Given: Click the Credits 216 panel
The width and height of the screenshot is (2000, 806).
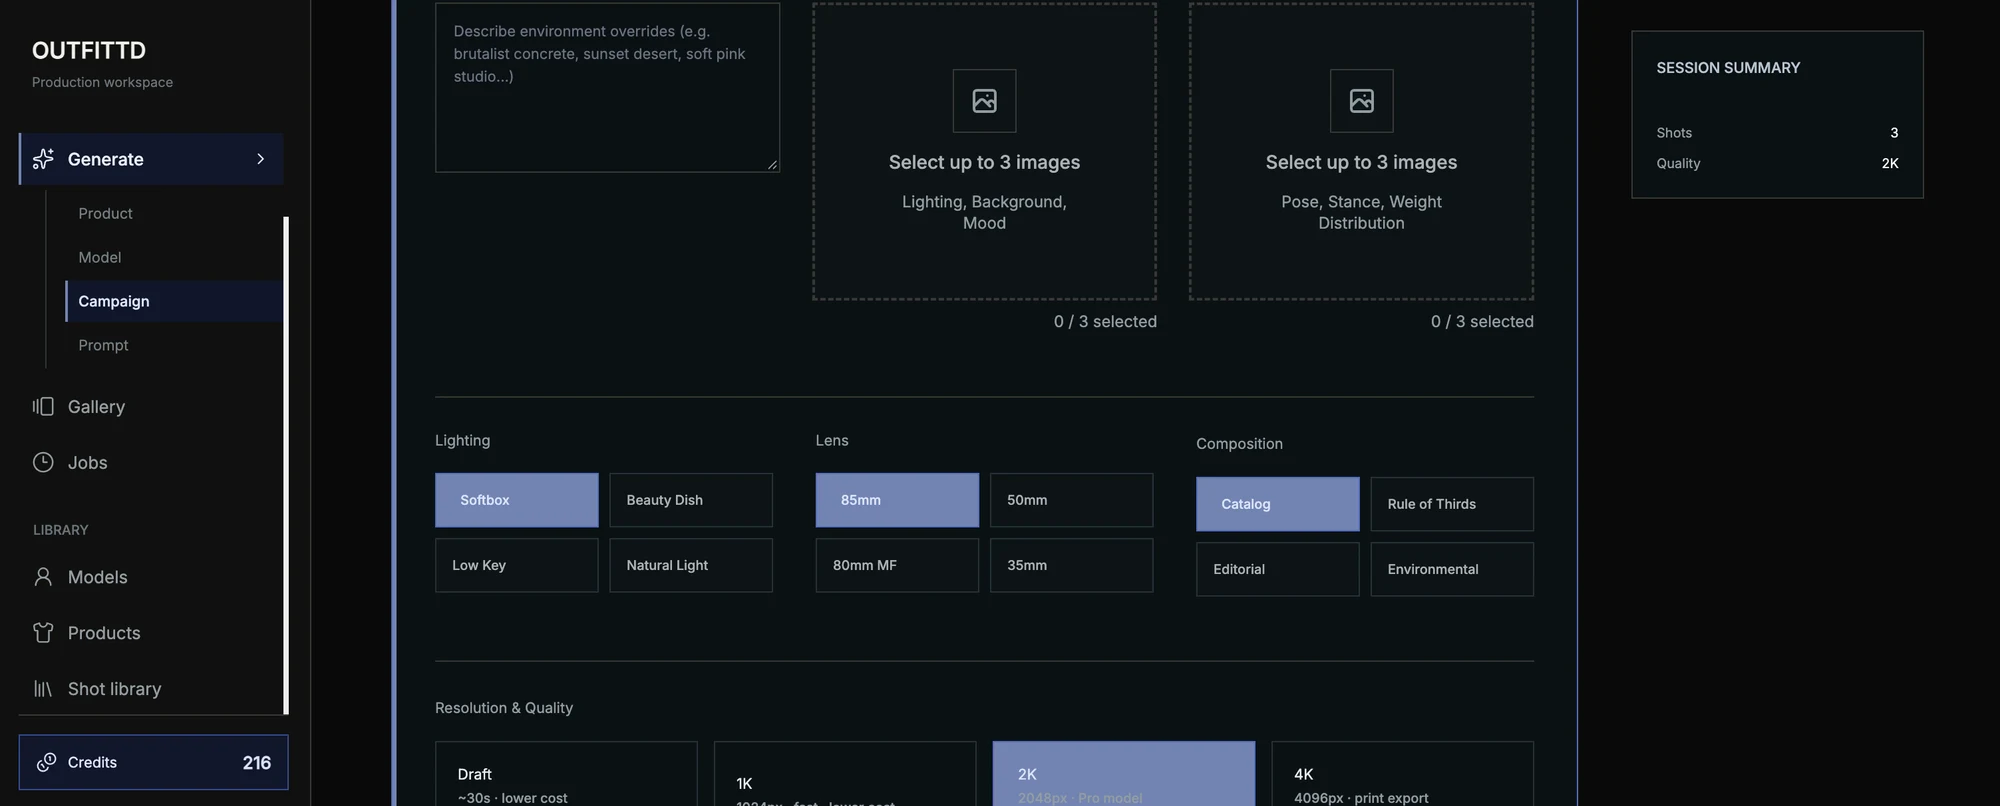Looking at the screenshot, I should point(153,762).
